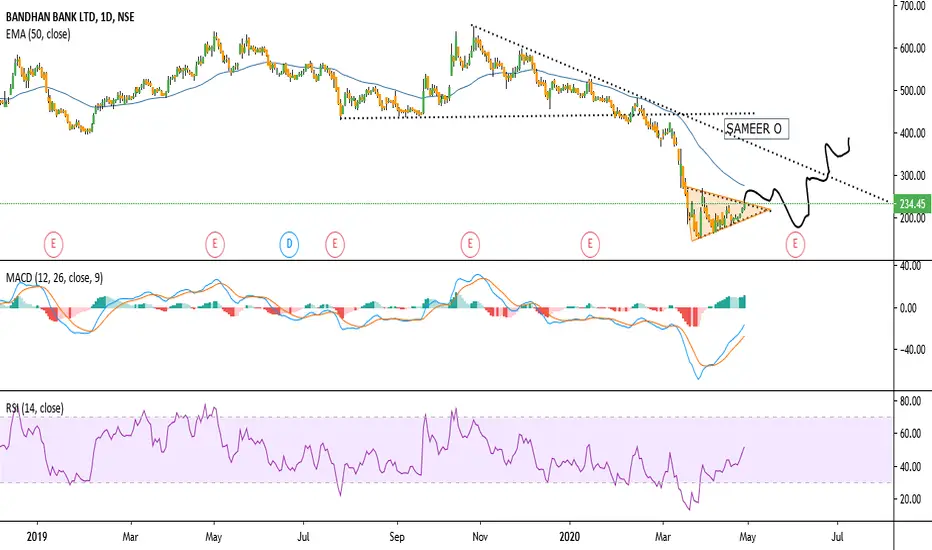
Task: Click the SAMEER O text annotation box
Action: pyautogui.click(x=757, y=128)
